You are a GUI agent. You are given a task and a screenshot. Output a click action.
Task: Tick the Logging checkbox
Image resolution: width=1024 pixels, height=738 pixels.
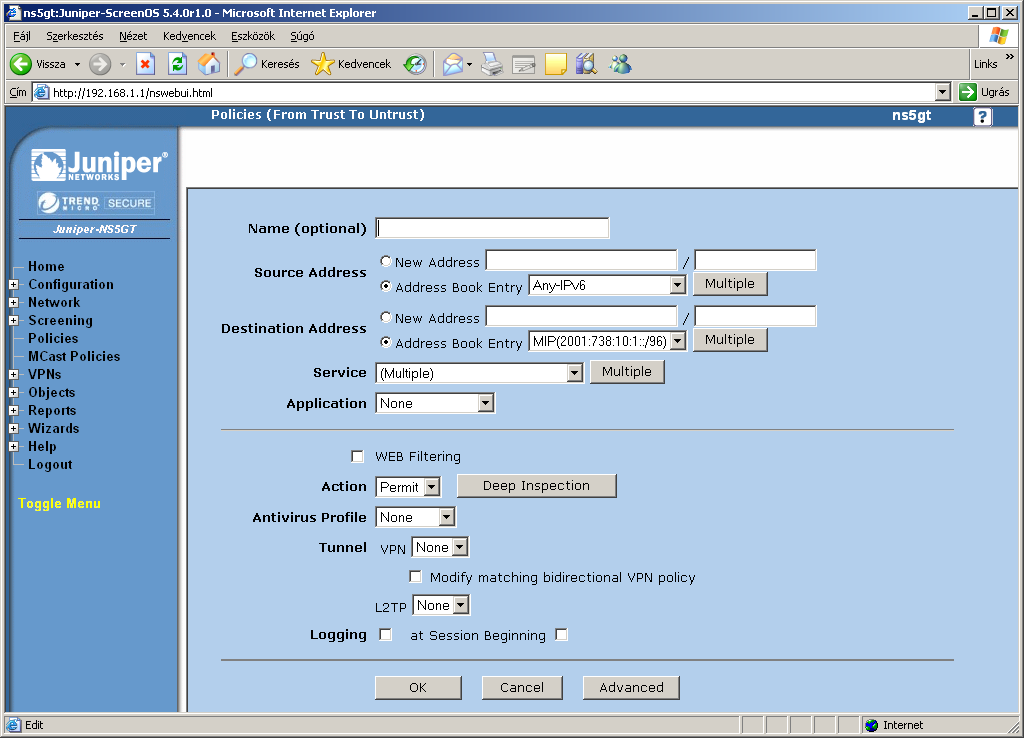click(x=386, y=635)
